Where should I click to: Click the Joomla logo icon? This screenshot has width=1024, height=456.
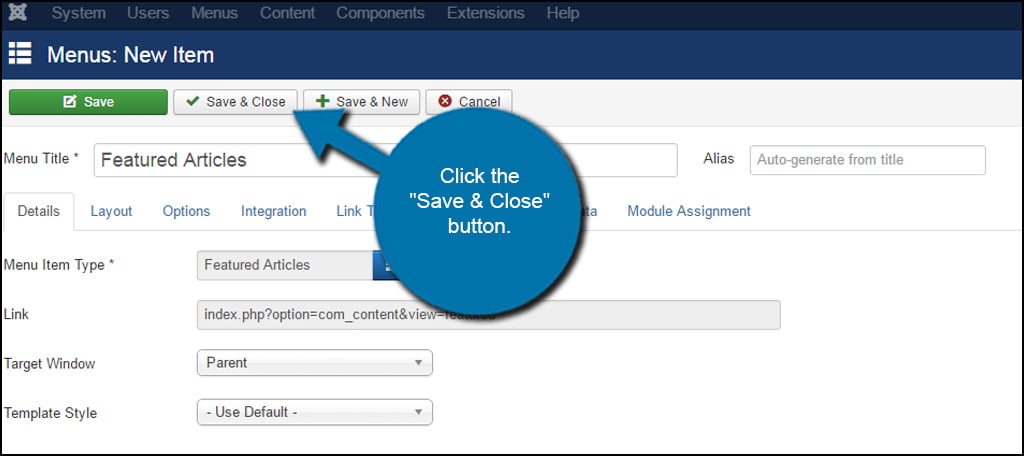(x=18, y=13)
